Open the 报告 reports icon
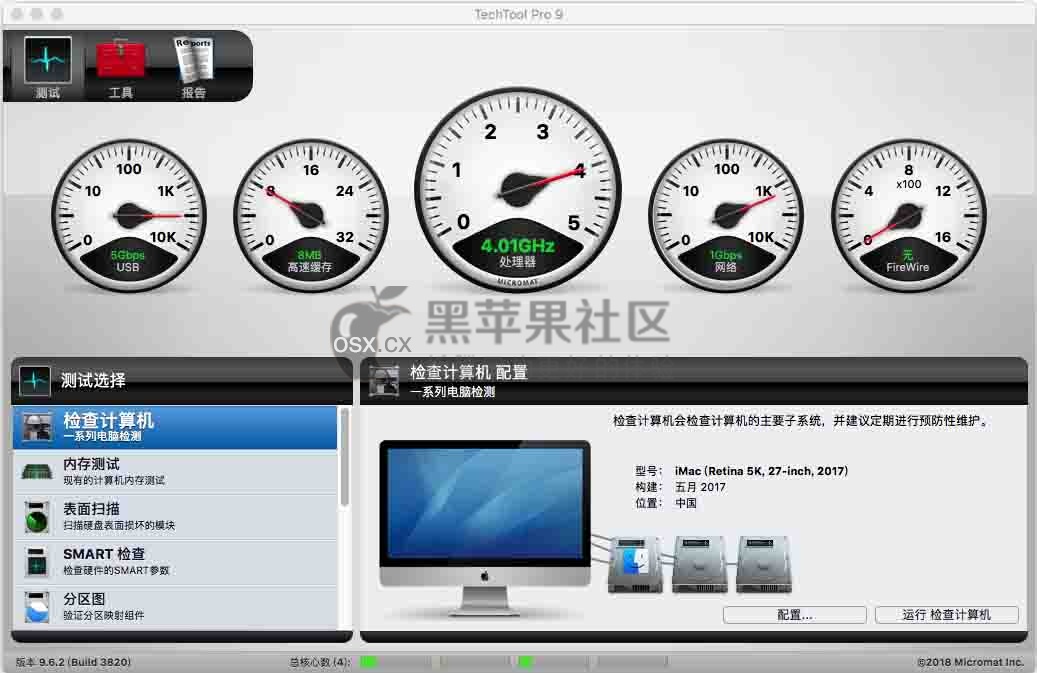The image size is (1037, 673). 193,67
